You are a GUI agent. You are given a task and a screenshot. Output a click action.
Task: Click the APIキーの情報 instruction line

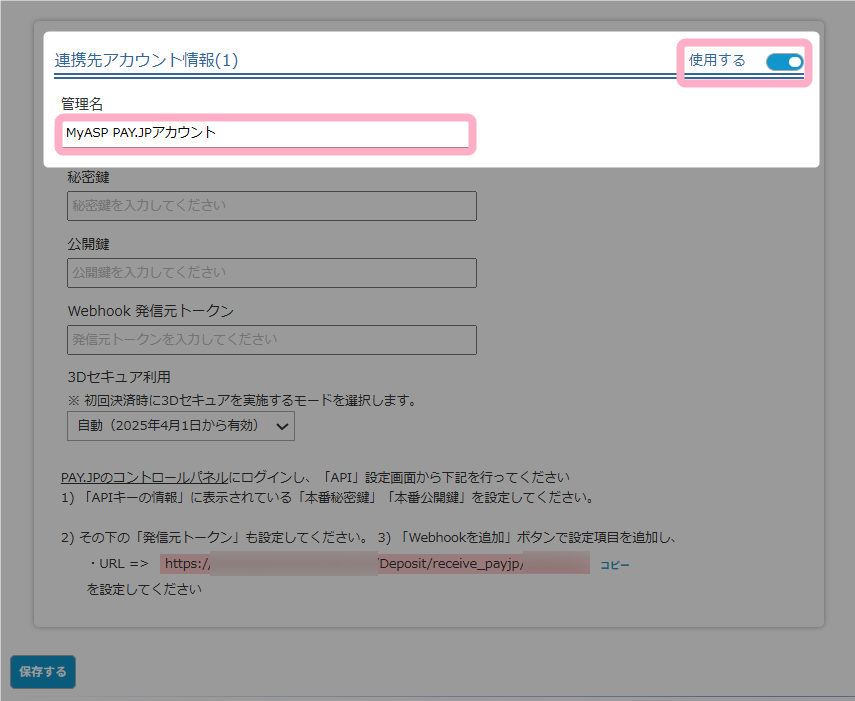pyautogui.click(x=328, y=497)
